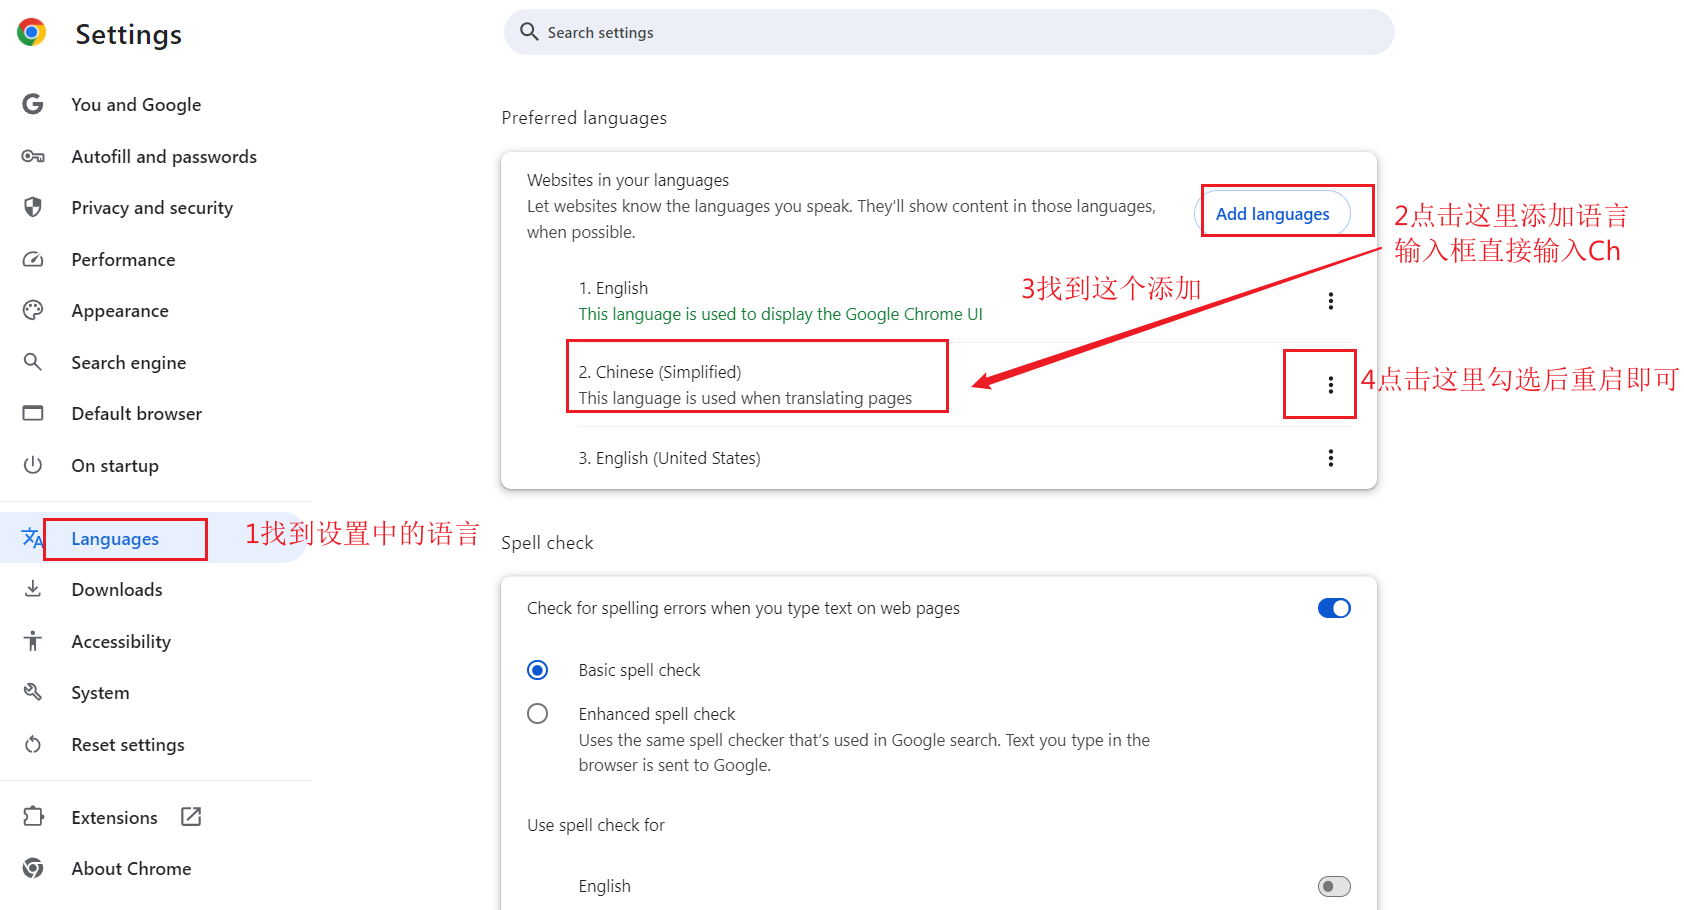Click the wrench icon for System
1684x910 pixels.
point(33,692)
